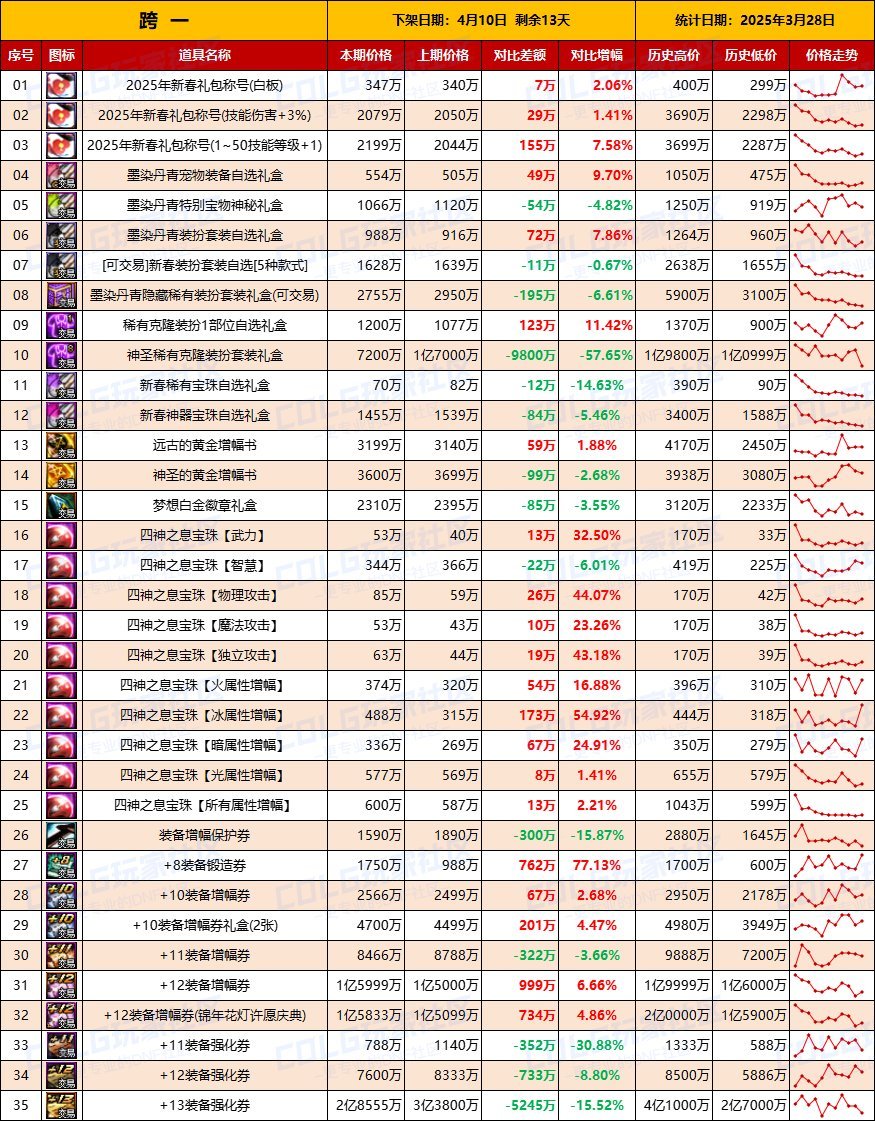Open the 新春神器宝珠自选礼盒 item name
This screenshot has width=875, height=1121.
pyautogui.click(x=204, y=416)
